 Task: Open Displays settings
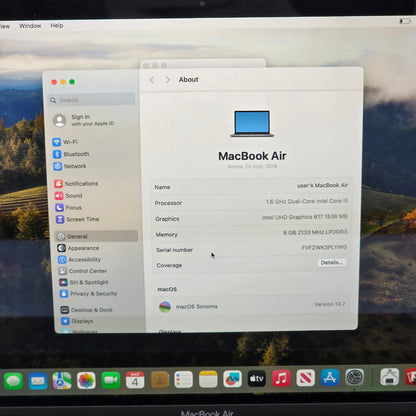pos(77,321)
